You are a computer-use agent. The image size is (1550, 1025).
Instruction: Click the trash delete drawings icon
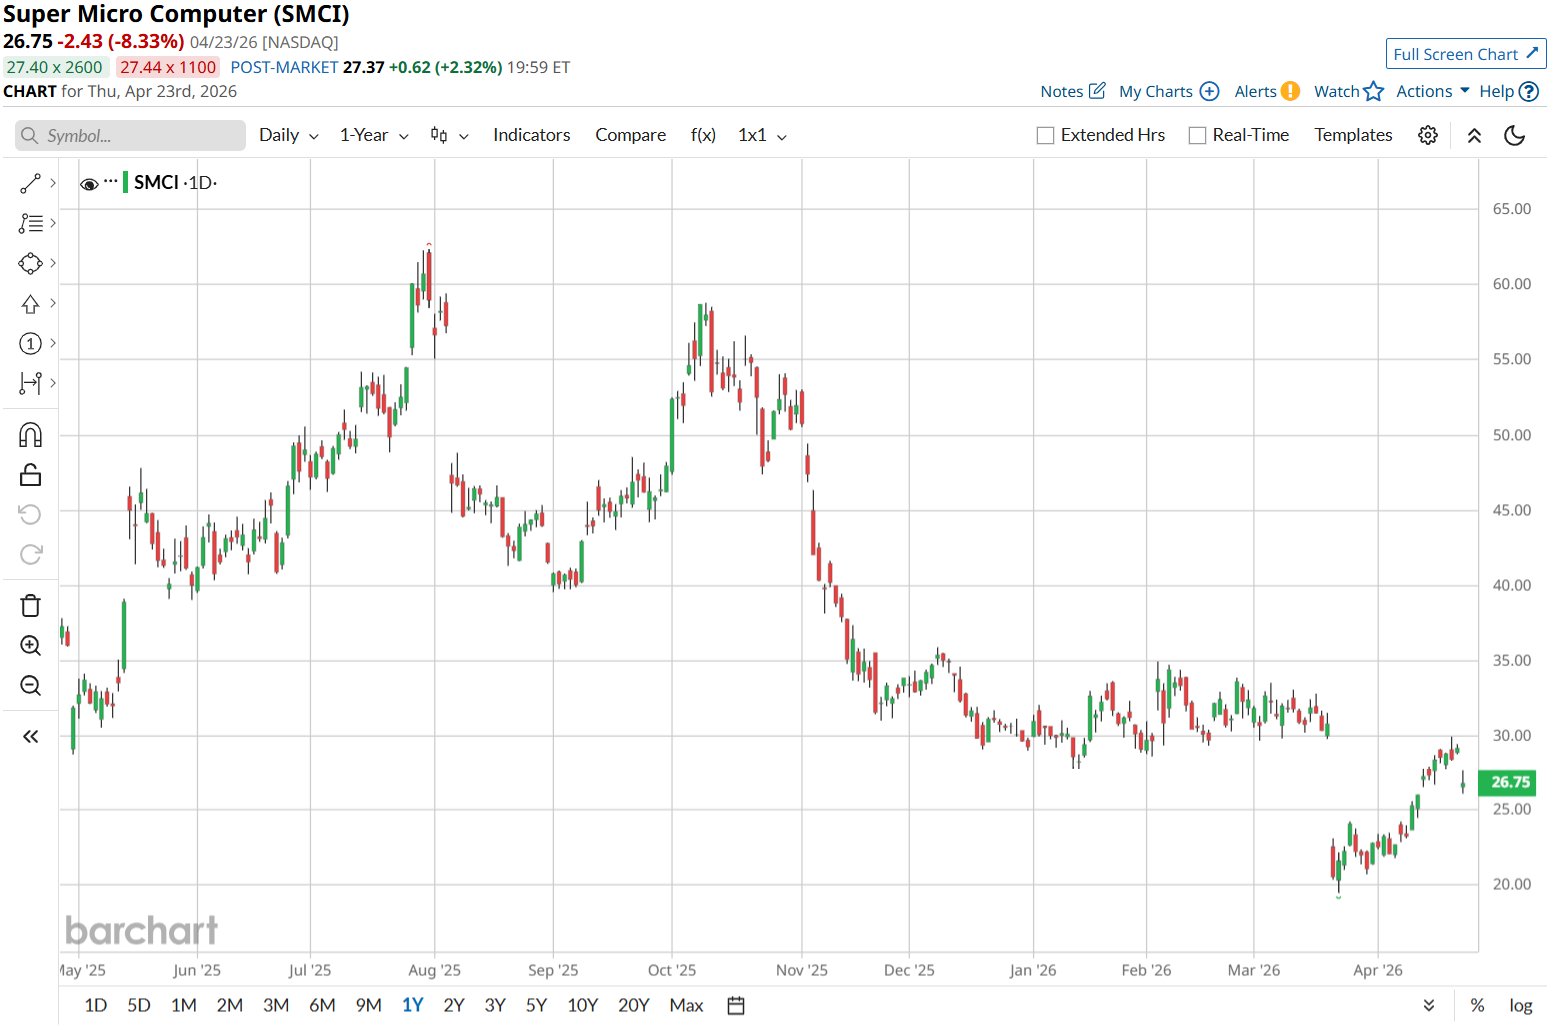(30, 606)
